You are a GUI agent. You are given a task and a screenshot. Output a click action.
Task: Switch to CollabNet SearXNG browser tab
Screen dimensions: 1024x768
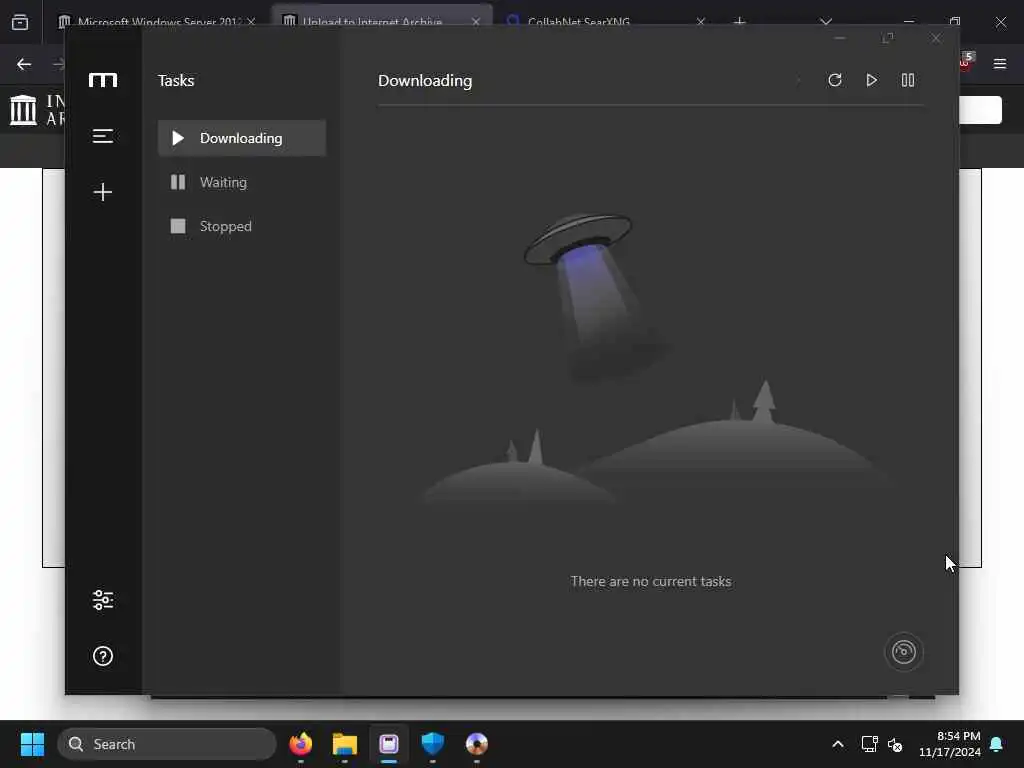pyautogui.click(x=579, y=22)
